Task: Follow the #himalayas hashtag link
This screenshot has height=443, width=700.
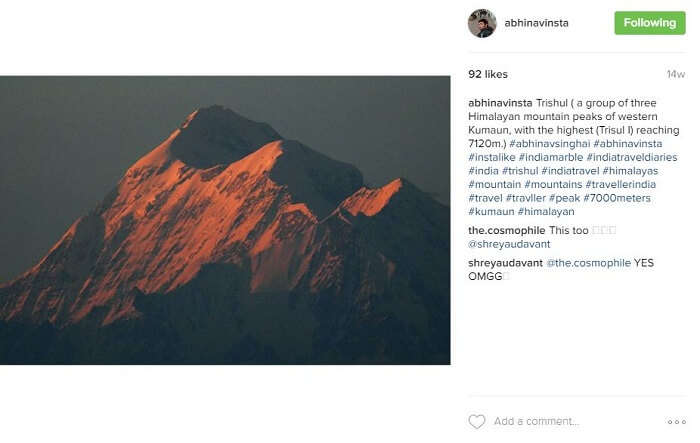Action: click(x=630, y=171)
